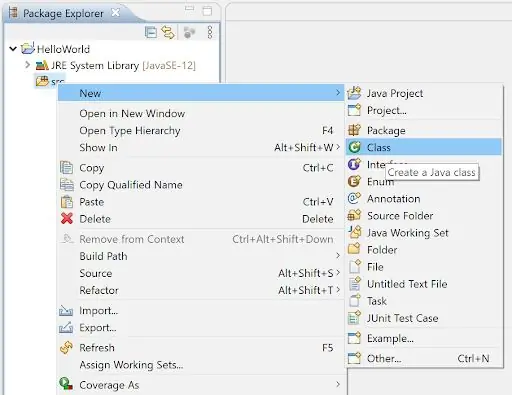Click the Delete shortcut label at right
Screen dimensions: 512x395
point(318,219)
